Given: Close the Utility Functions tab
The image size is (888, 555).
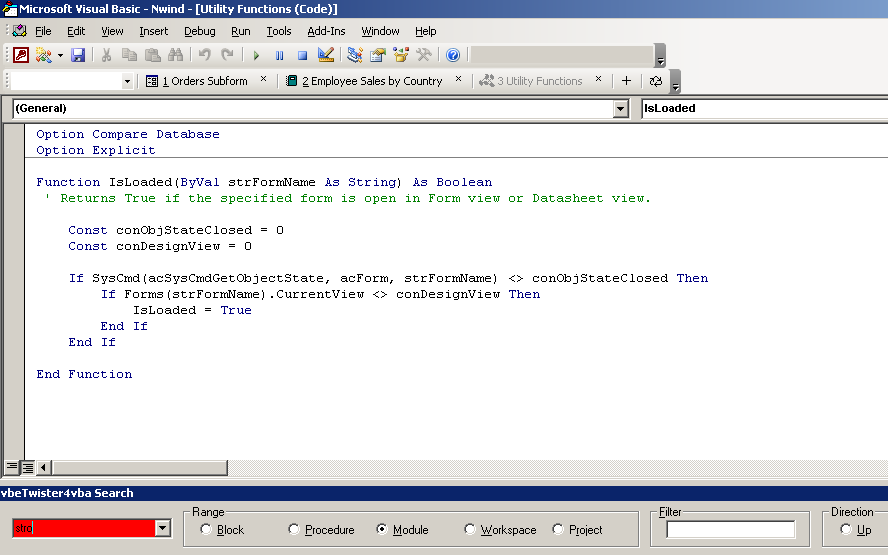Looking at the screenshot, I should point(598,79).
